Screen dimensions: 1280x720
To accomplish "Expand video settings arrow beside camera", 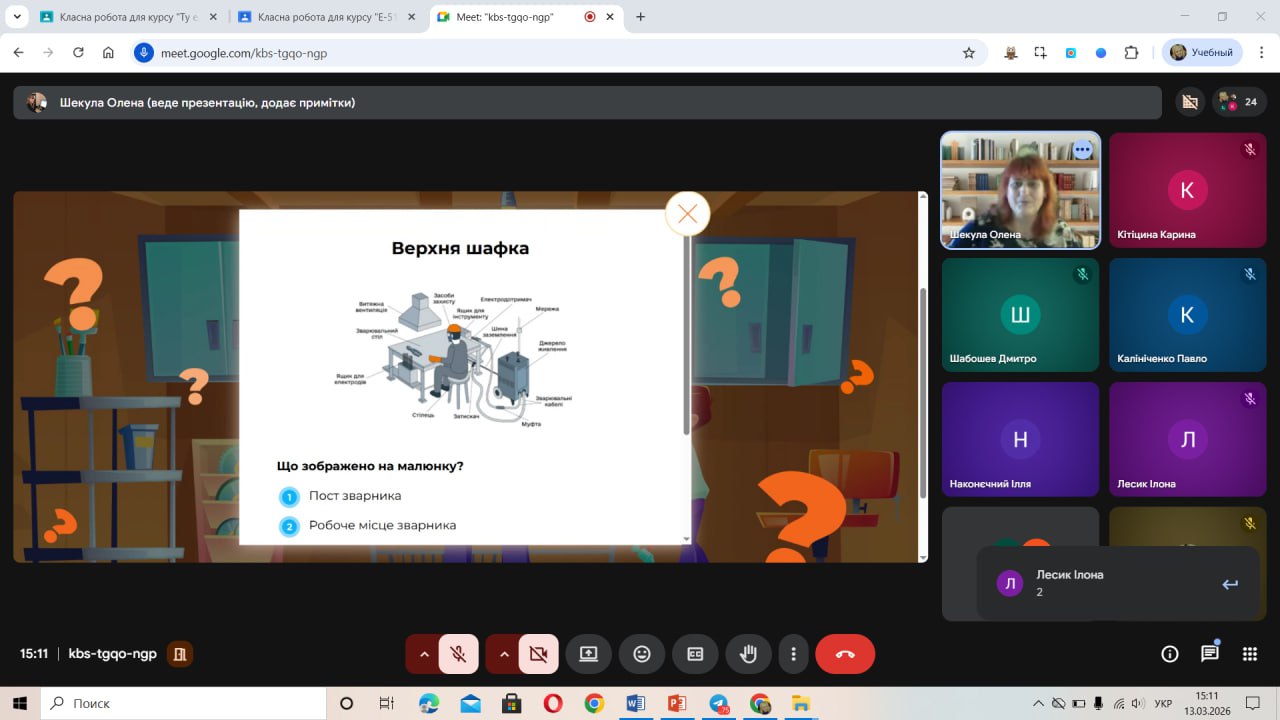I will 504,654.
